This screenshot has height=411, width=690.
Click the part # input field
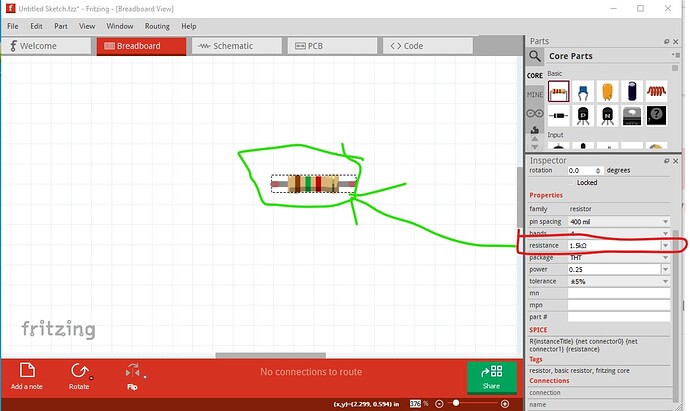coord(619,317)
